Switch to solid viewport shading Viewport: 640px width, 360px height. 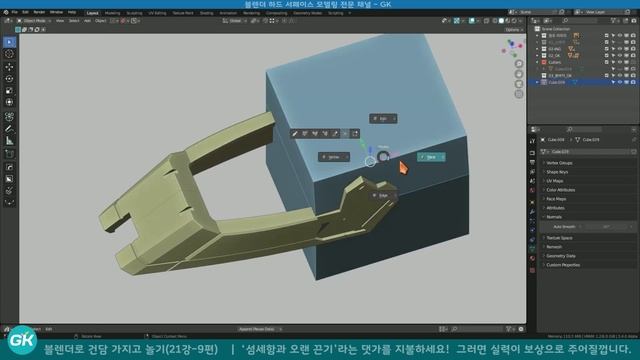(501, 21)
